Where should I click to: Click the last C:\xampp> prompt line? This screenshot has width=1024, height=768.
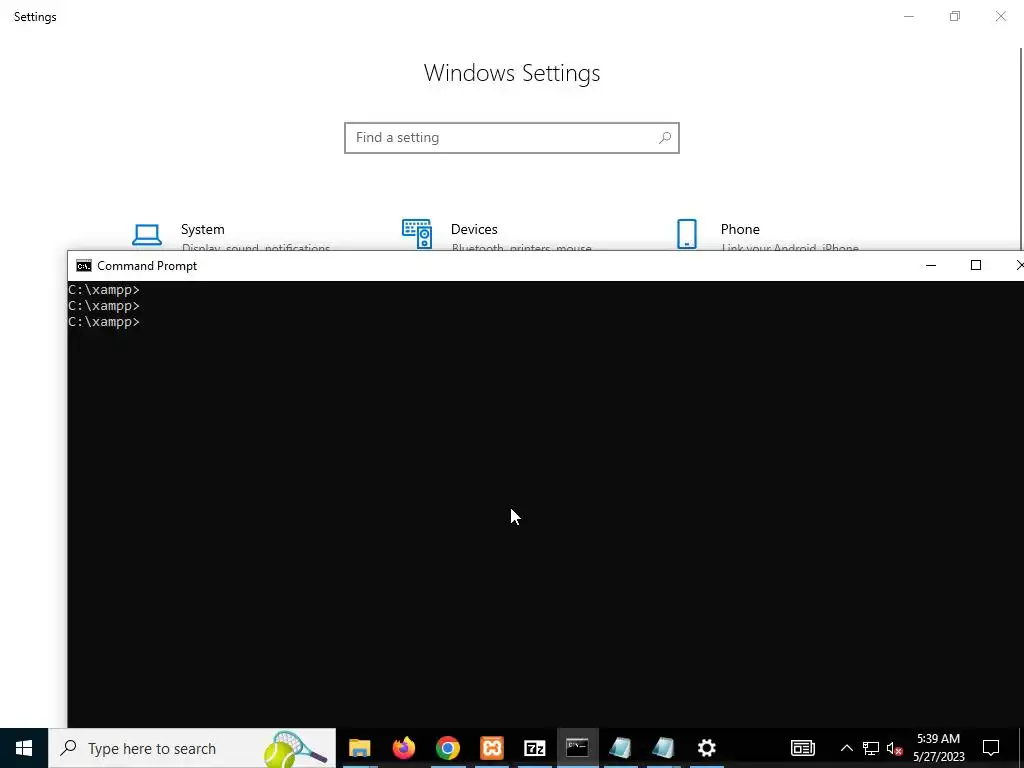point(104,322)
